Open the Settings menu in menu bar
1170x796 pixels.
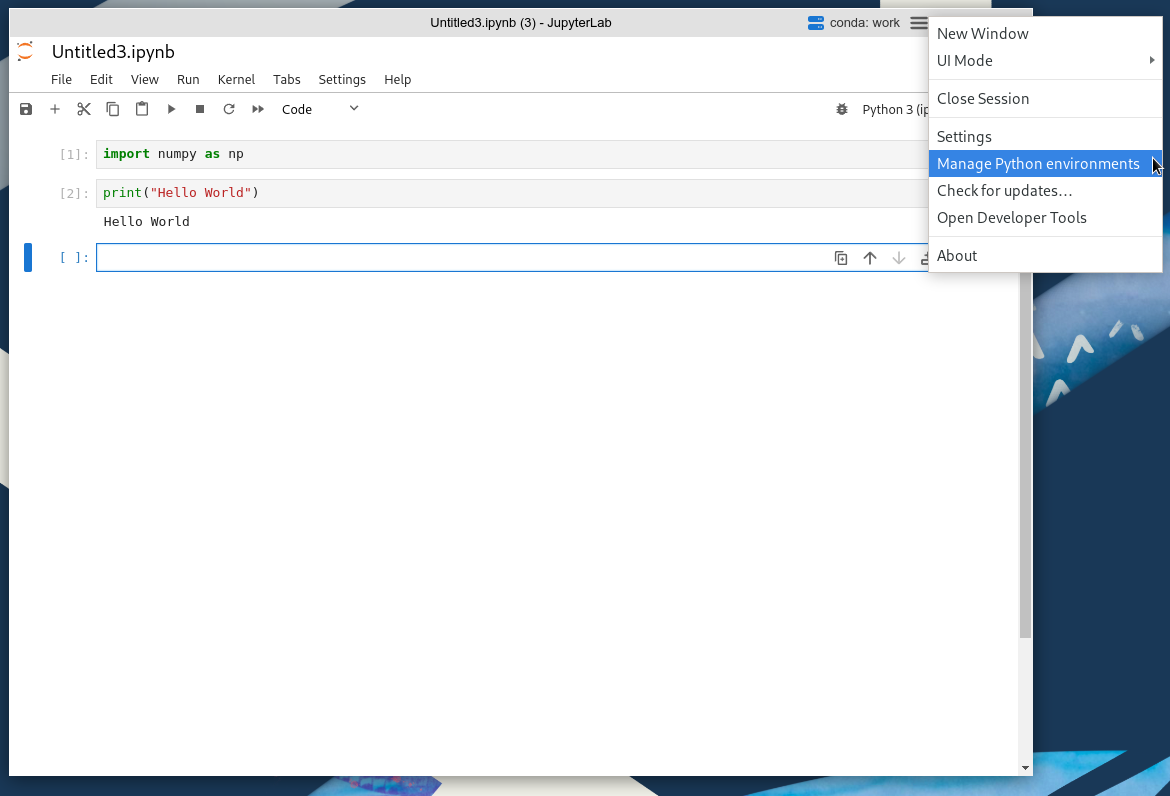[342, 79]
